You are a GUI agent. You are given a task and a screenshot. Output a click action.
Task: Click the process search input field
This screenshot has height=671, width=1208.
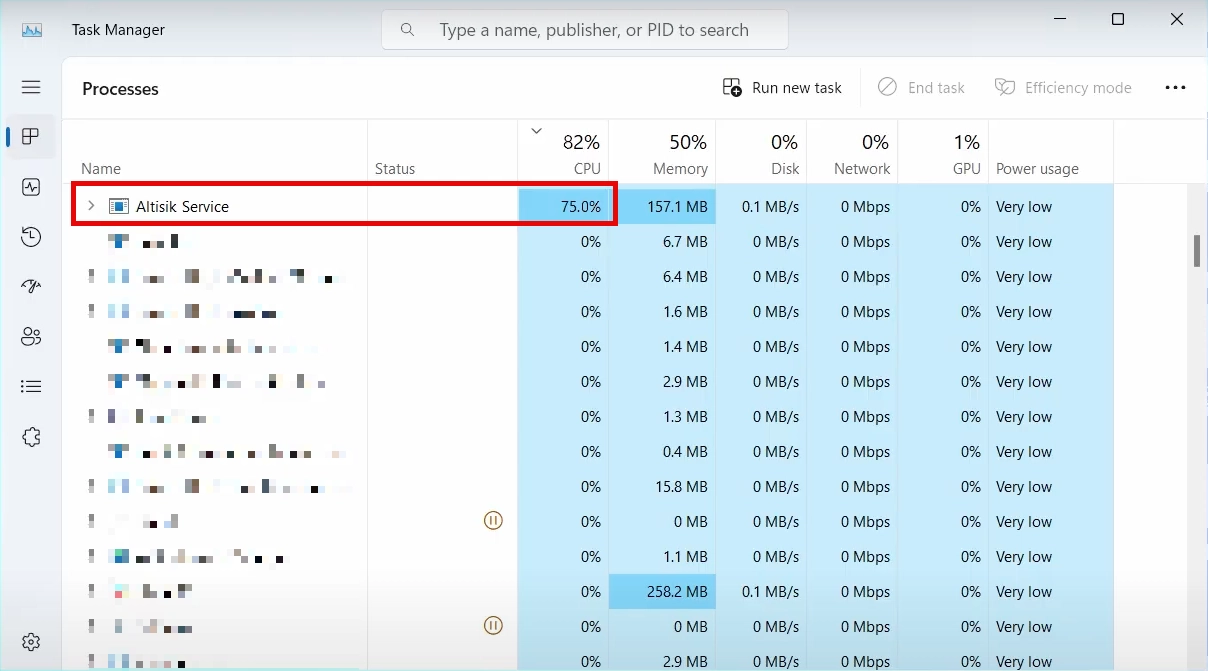point(585,29)
